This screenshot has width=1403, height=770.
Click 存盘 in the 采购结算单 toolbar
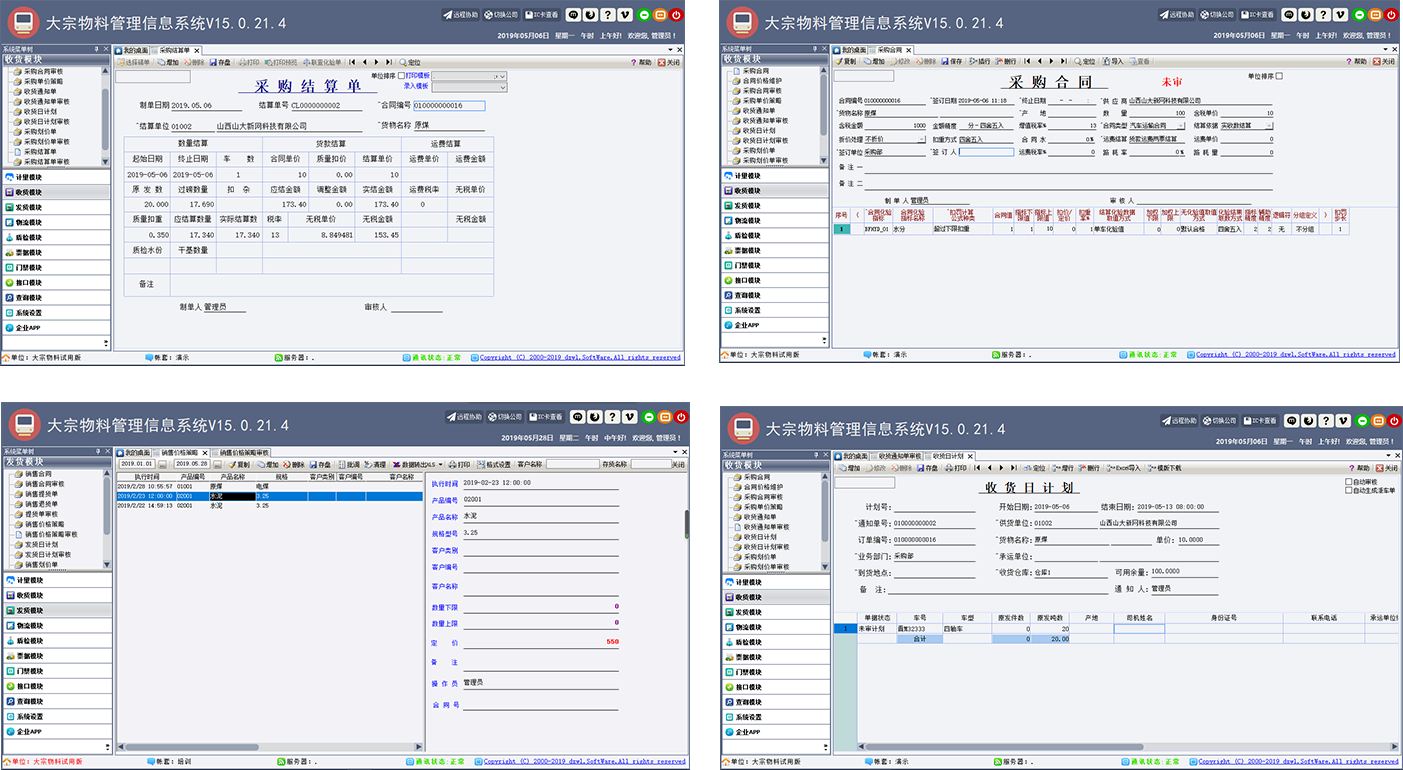click(220, 62)
